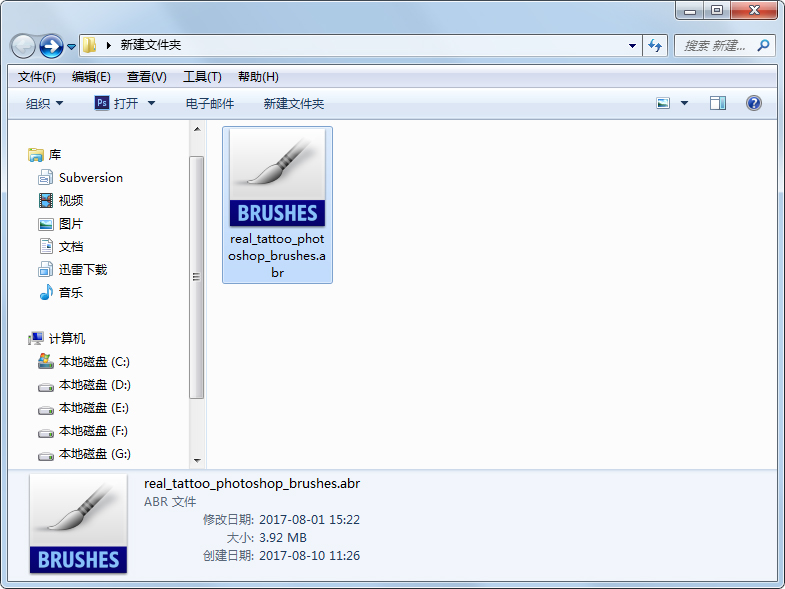Click the Back navigation arrow
The image size is (785, 589).
pos(23,47)
